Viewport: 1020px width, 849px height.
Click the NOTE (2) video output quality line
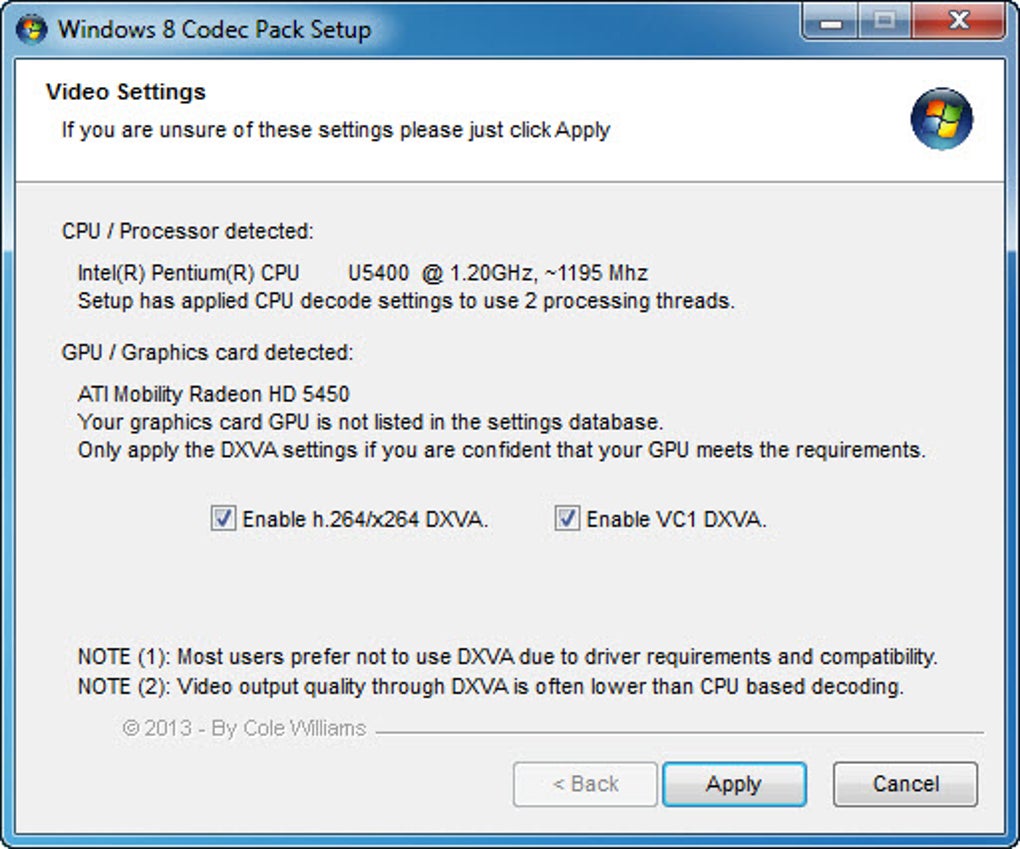[490, 686]
